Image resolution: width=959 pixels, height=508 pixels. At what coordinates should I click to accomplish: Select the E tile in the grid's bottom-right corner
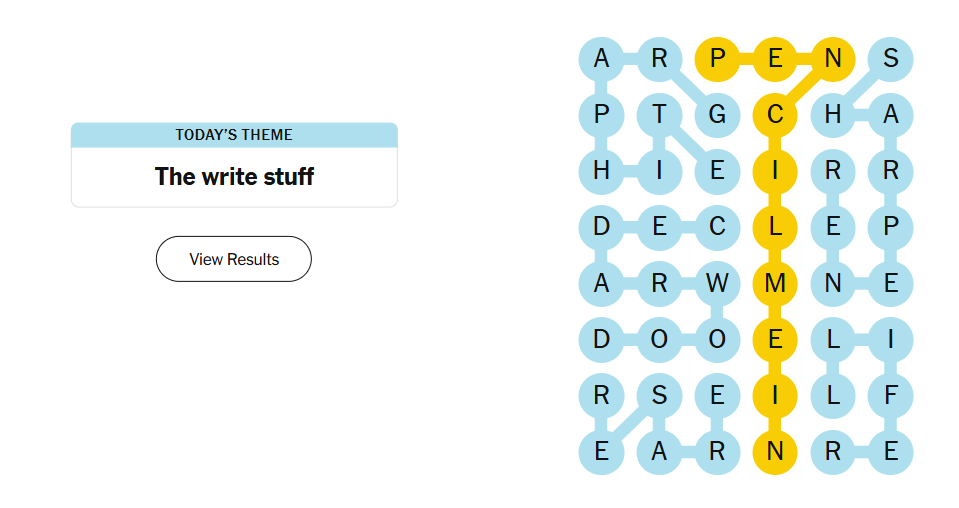890,452
